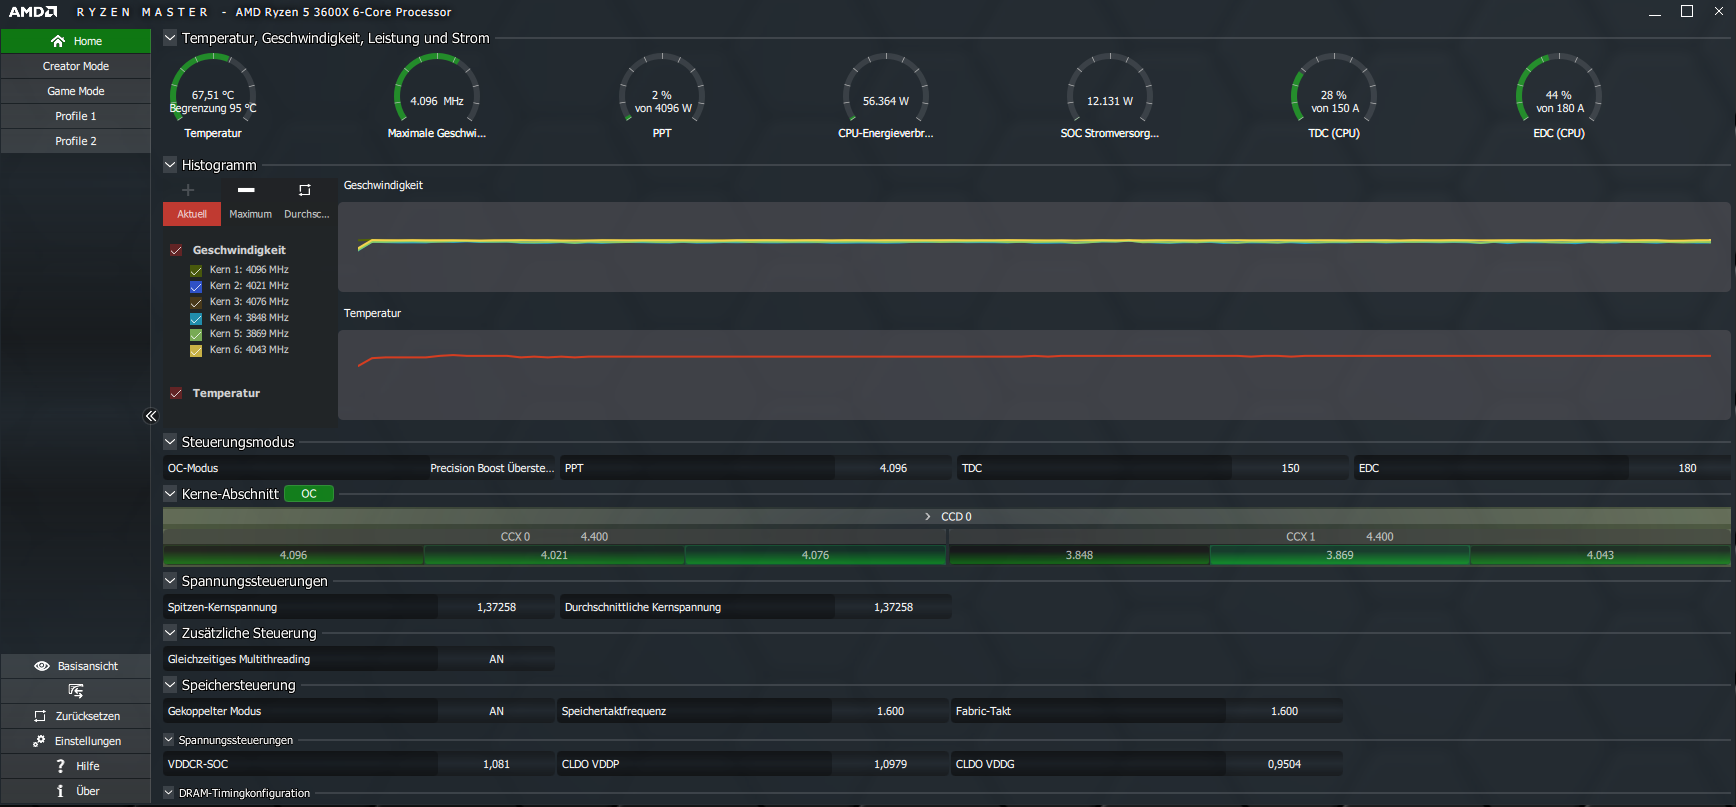Open the Home page in sidebar
1736x807 pixels.
click(x=76, y=41)
